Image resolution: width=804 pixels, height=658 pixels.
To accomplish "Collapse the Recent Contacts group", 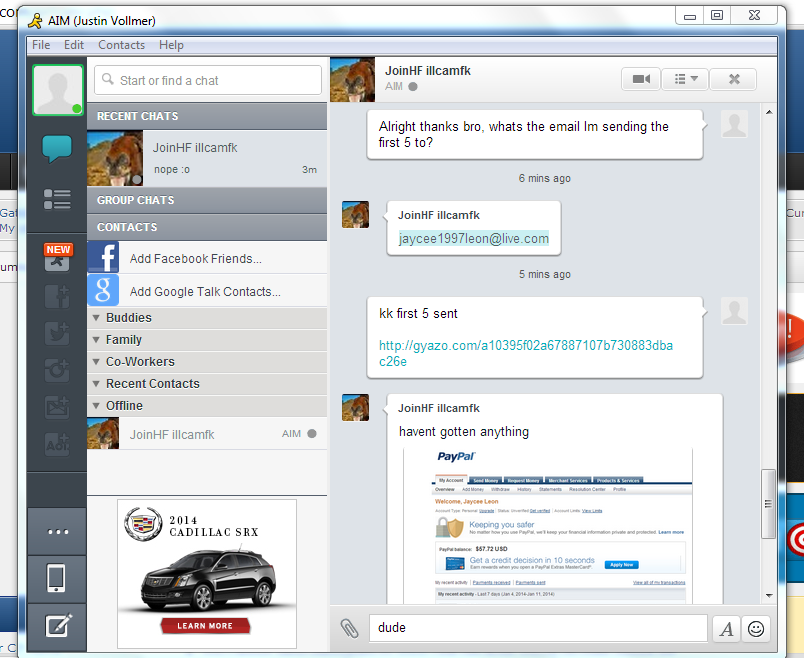I will pos(96,384).
